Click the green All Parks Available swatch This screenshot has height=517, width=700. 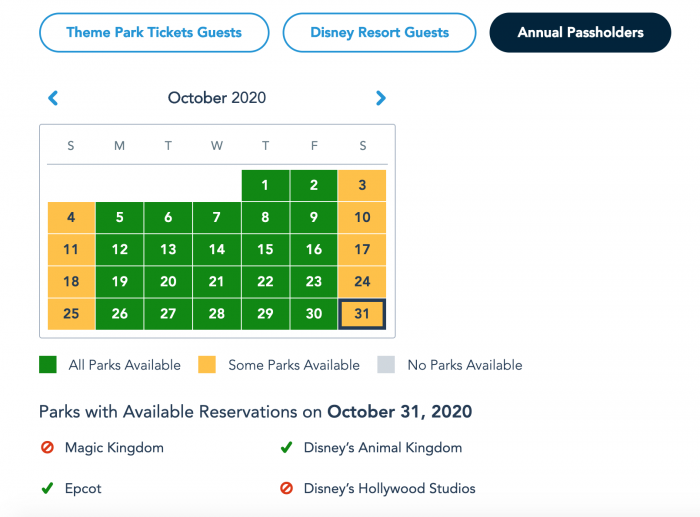coord(48,364)
